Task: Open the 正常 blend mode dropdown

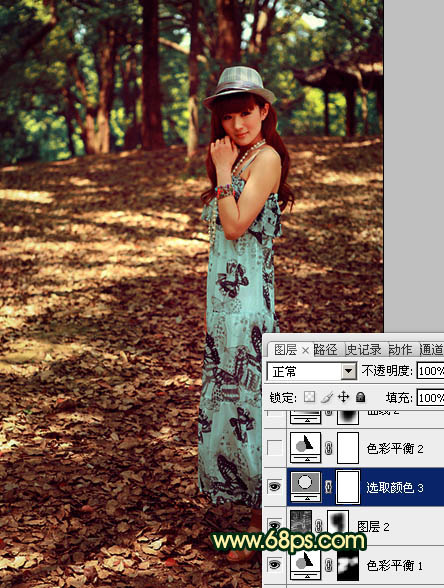Action: (311, 371)
